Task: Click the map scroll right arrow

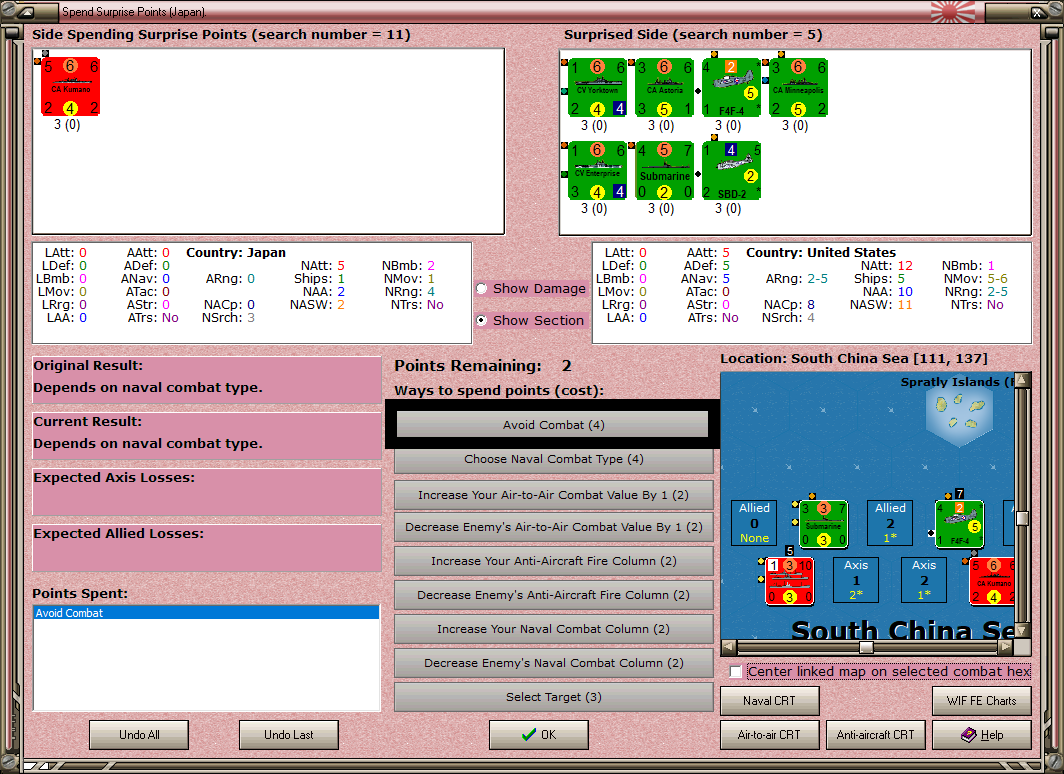Action: 1006,647
